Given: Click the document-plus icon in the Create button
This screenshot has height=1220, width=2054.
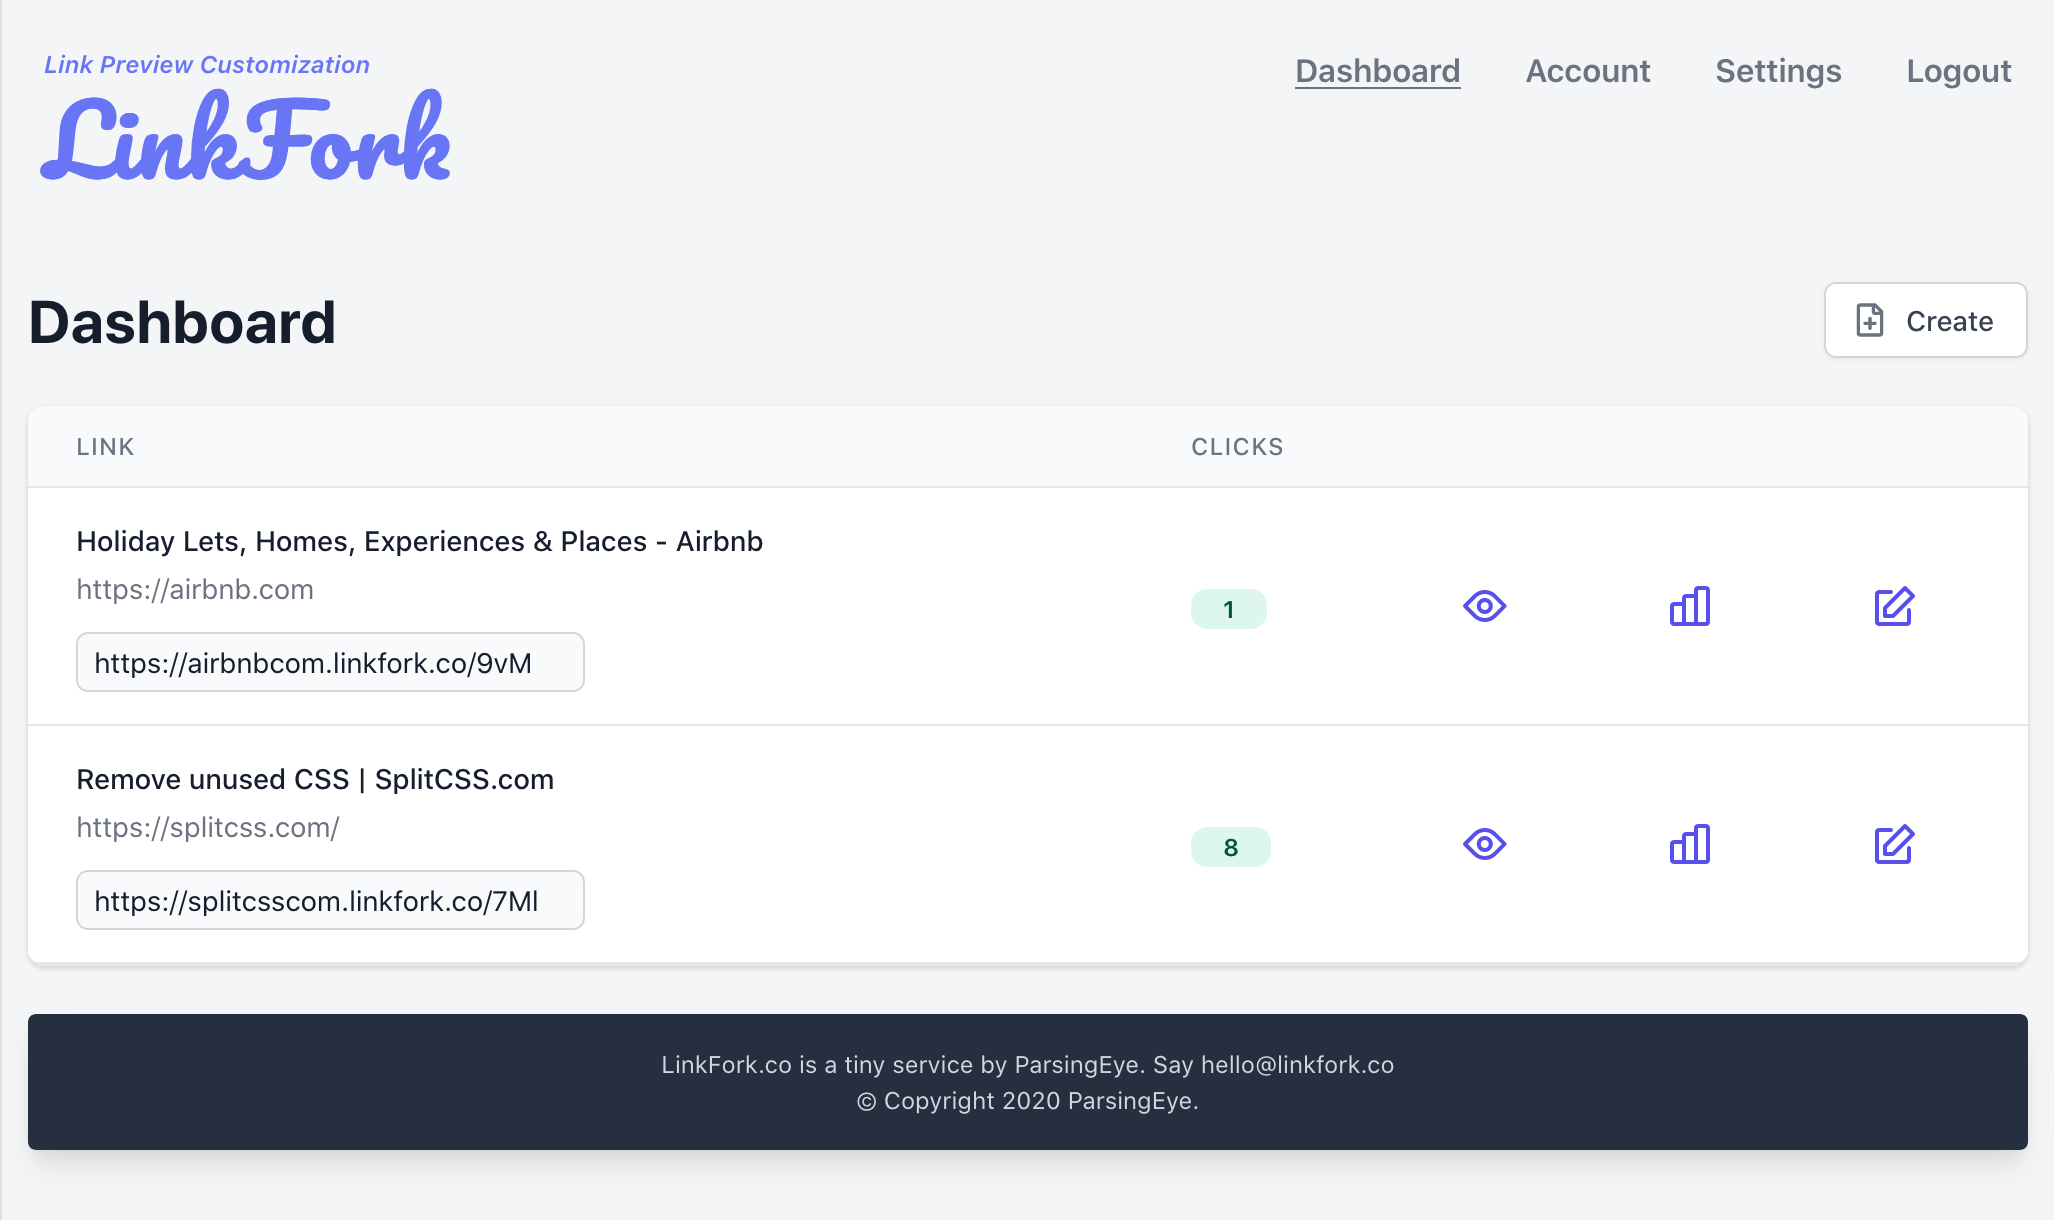Looking at the screenshot, I should tap(1869, 321).
